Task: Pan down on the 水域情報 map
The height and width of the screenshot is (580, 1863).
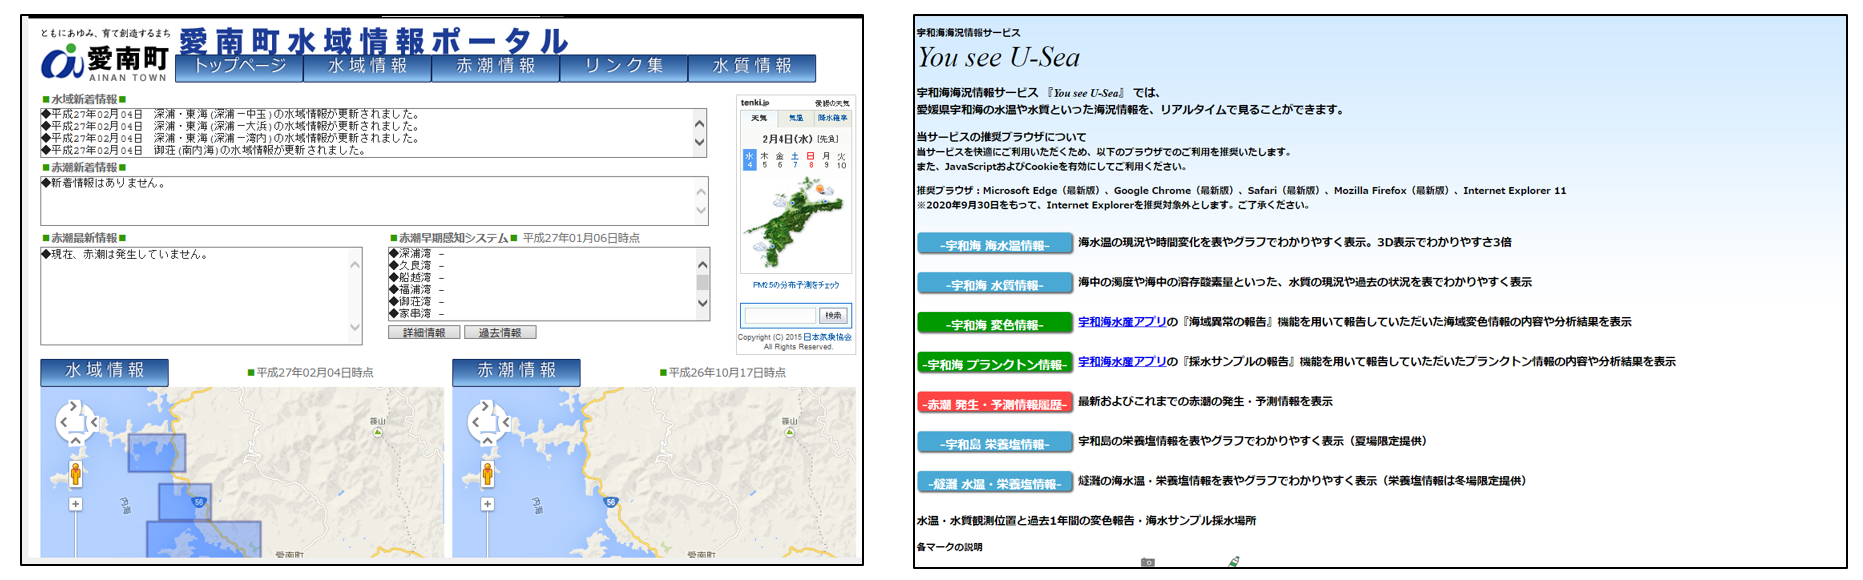Action: coord(74,439)
